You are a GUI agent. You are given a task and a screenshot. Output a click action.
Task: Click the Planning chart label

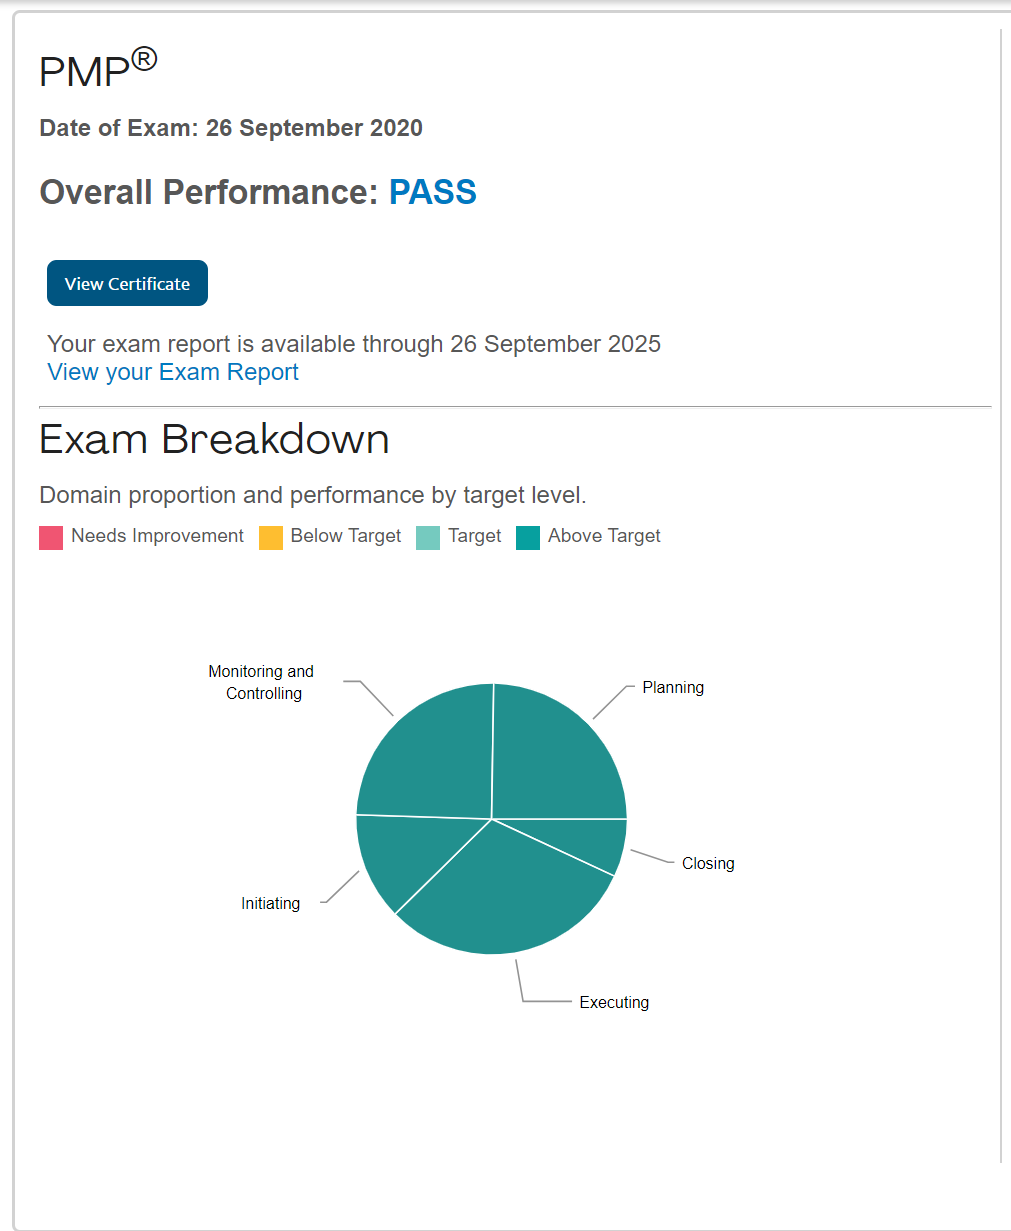coord(673,687)
